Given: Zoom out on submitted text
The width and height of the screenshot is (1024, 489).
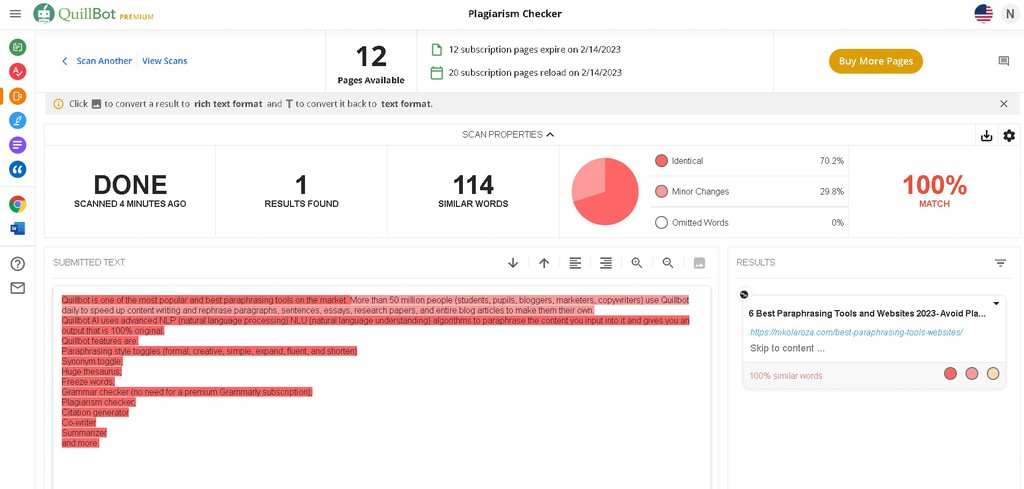Looking at the screenshot, I should click(668, 262).
